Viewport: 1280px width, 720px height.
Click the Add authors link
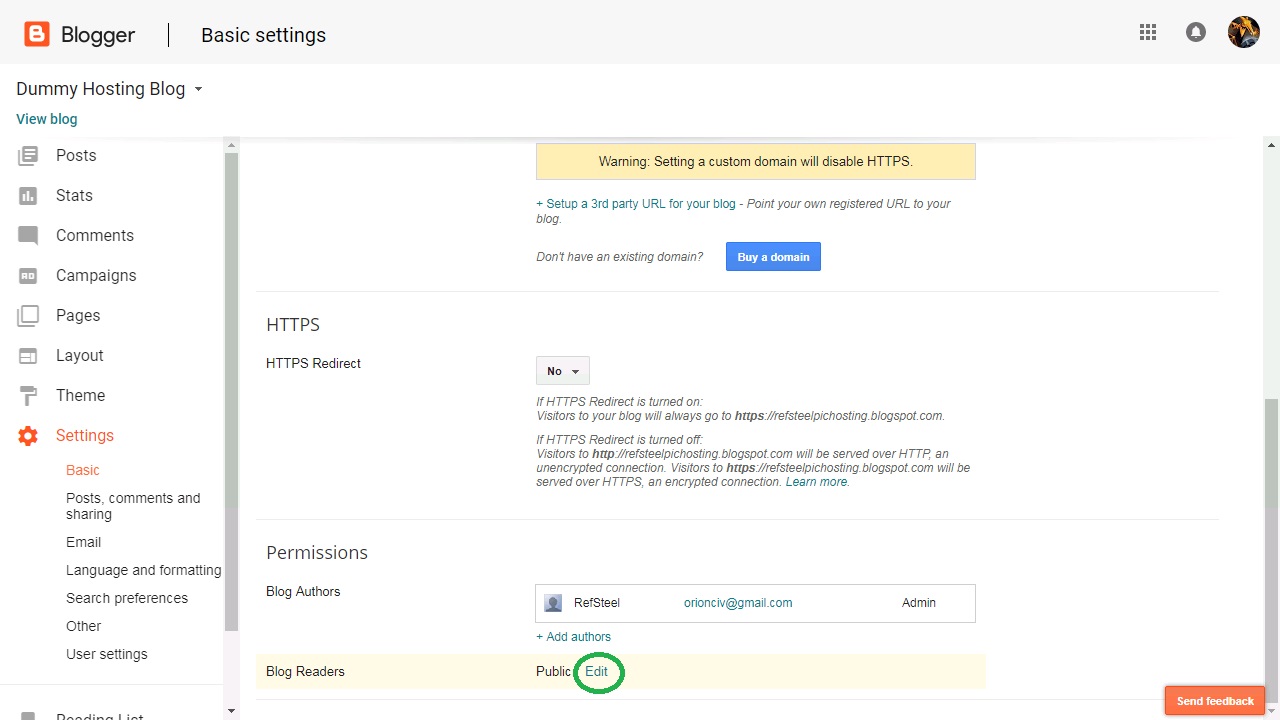point(573,637)
